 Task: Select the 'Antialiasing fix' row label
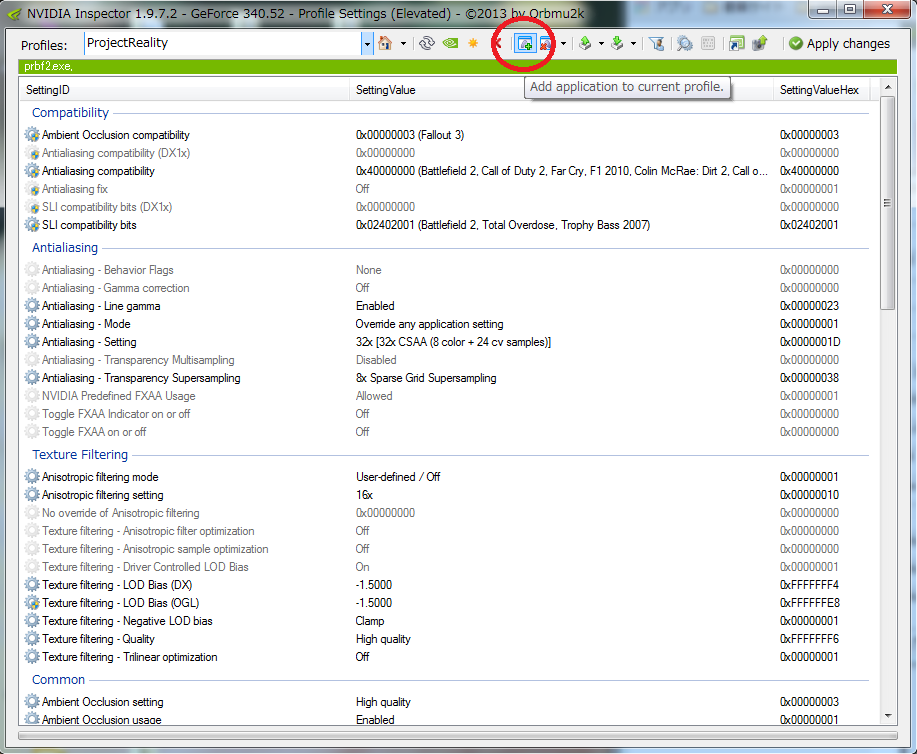point(75,189)
